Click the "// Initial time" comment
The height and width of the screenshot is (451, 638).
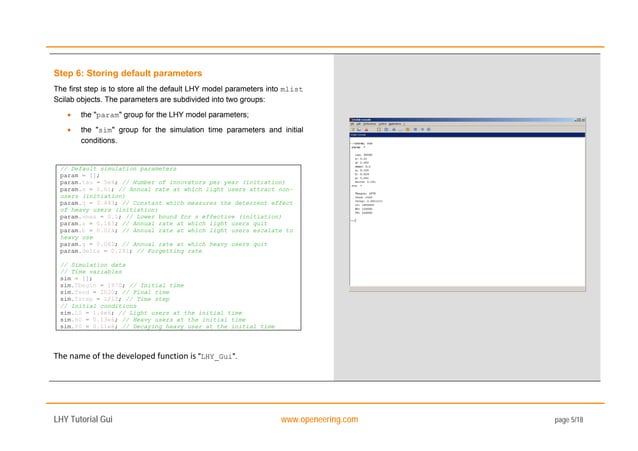click(x=157, y=285)
